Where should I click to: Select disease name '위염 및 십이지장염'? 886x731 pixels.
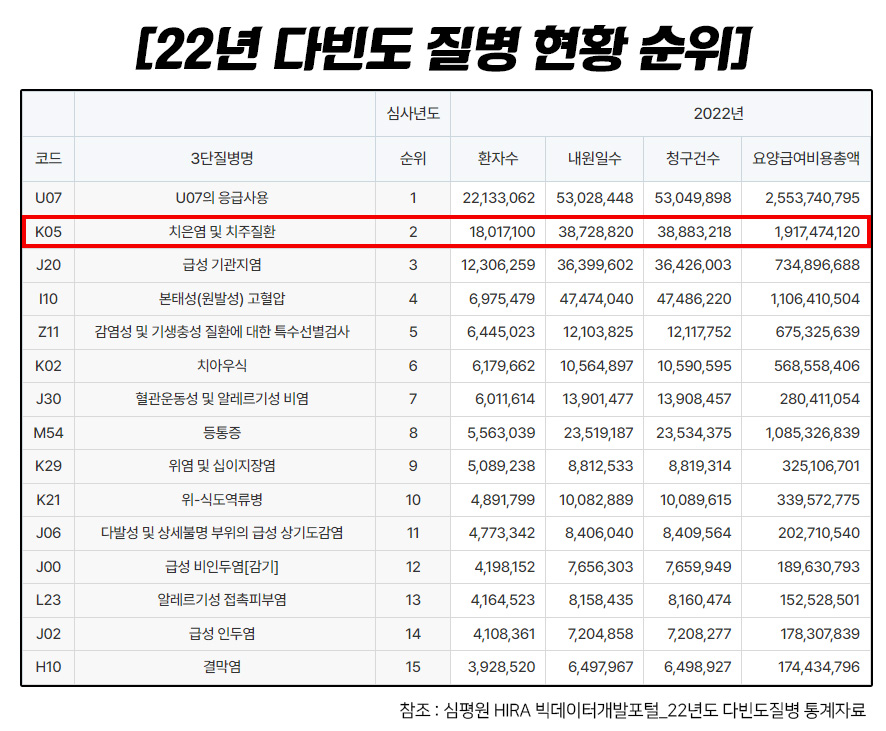(222, 465)
